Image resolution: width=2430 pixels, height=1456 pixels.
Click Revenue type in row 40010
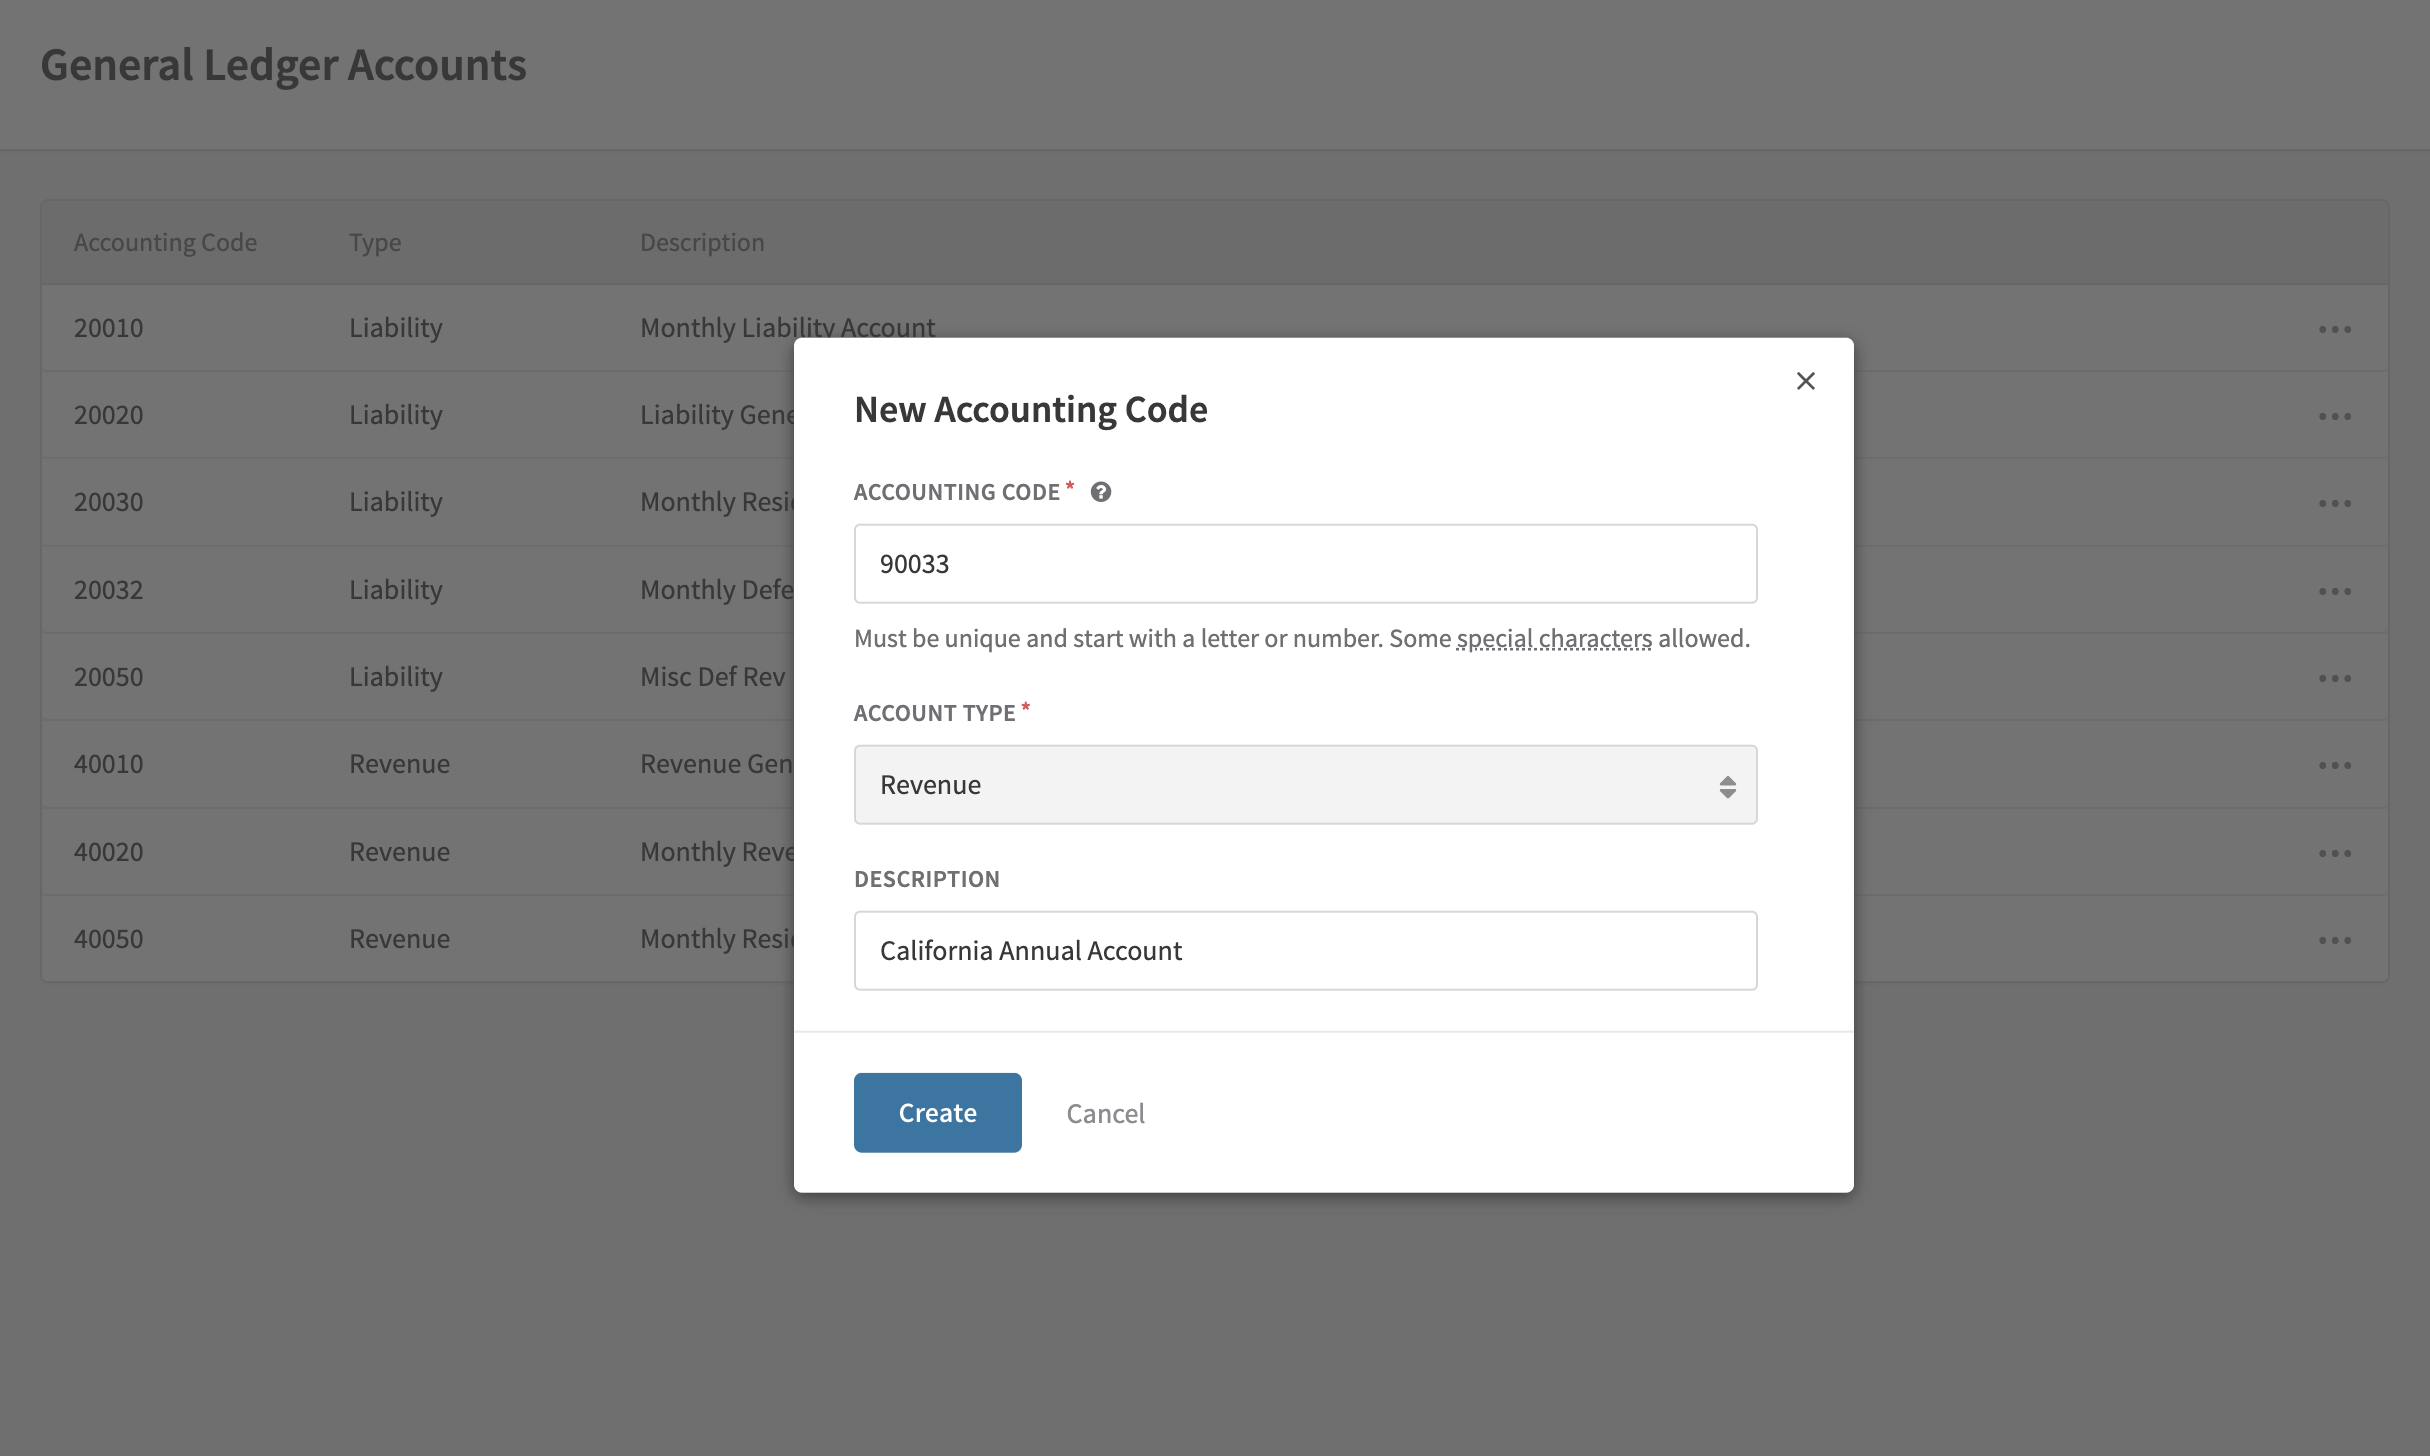click(x=399, y=764)
